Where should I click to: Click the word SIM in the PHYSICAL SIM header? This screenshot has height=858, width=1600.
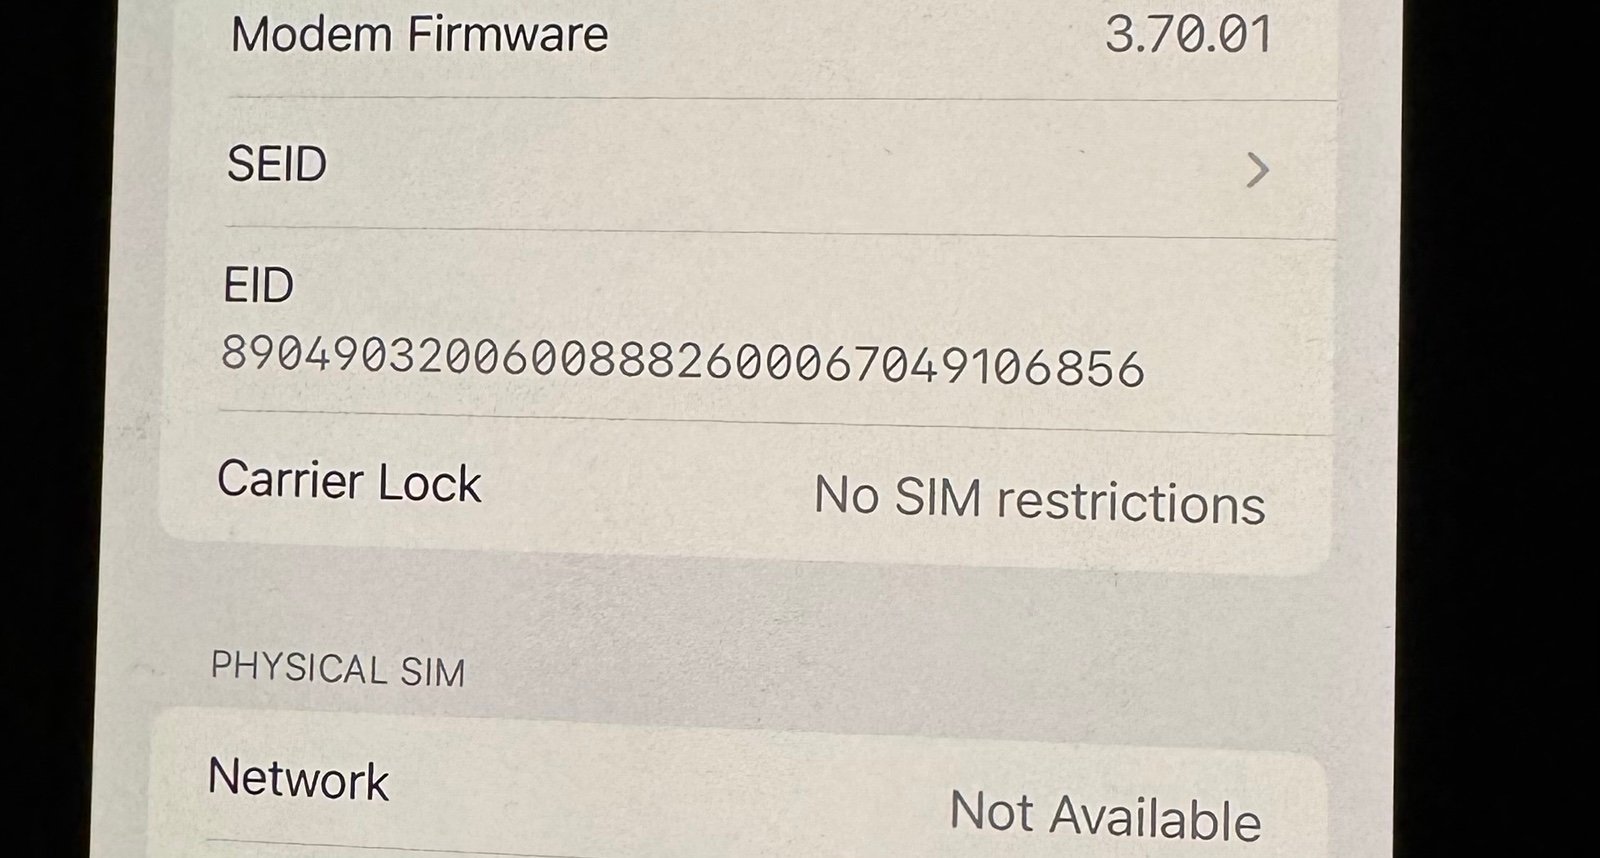click(433, 672)
